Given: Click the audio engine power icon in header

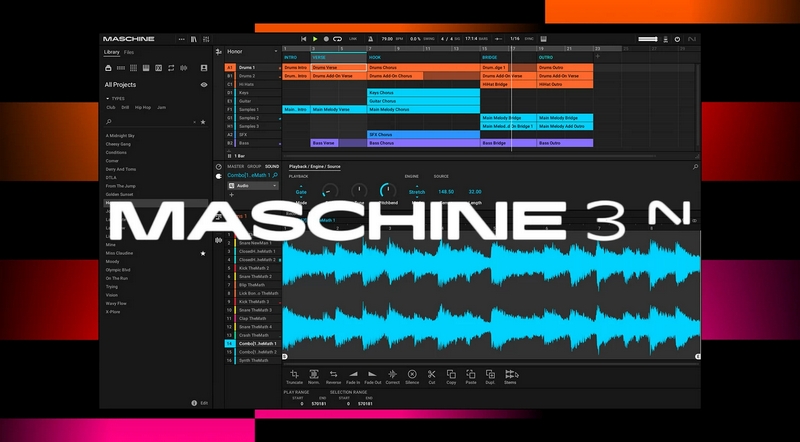Looking at the screenshot, I should tap(677, 39).
